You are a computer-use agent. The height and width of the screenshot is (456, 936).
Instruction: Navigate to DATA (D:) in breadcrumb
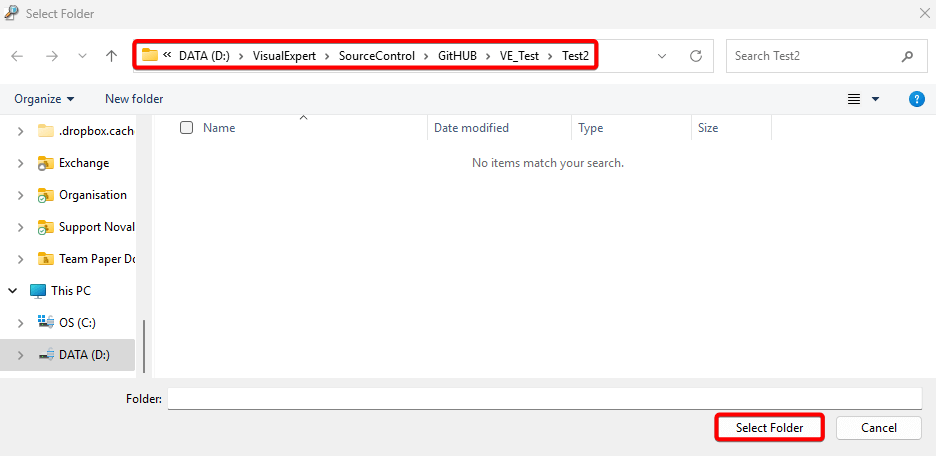(205, 56)
